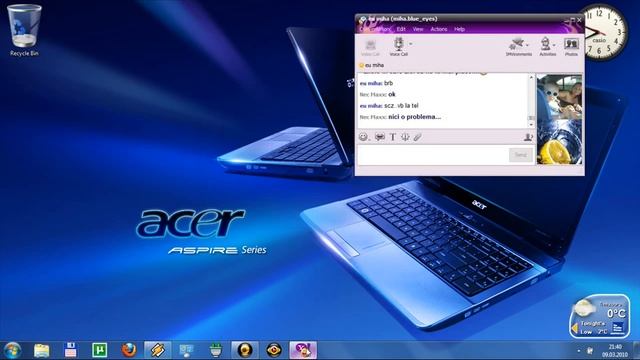
Task: Click the lemon display picture thumbnail
Action: [559, 142]
